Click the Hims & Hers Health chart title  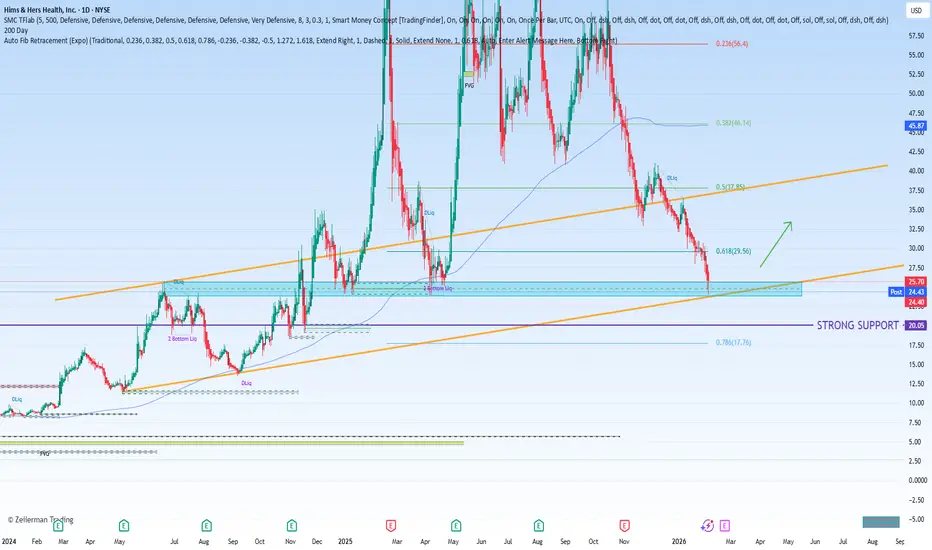pos(57,10)
